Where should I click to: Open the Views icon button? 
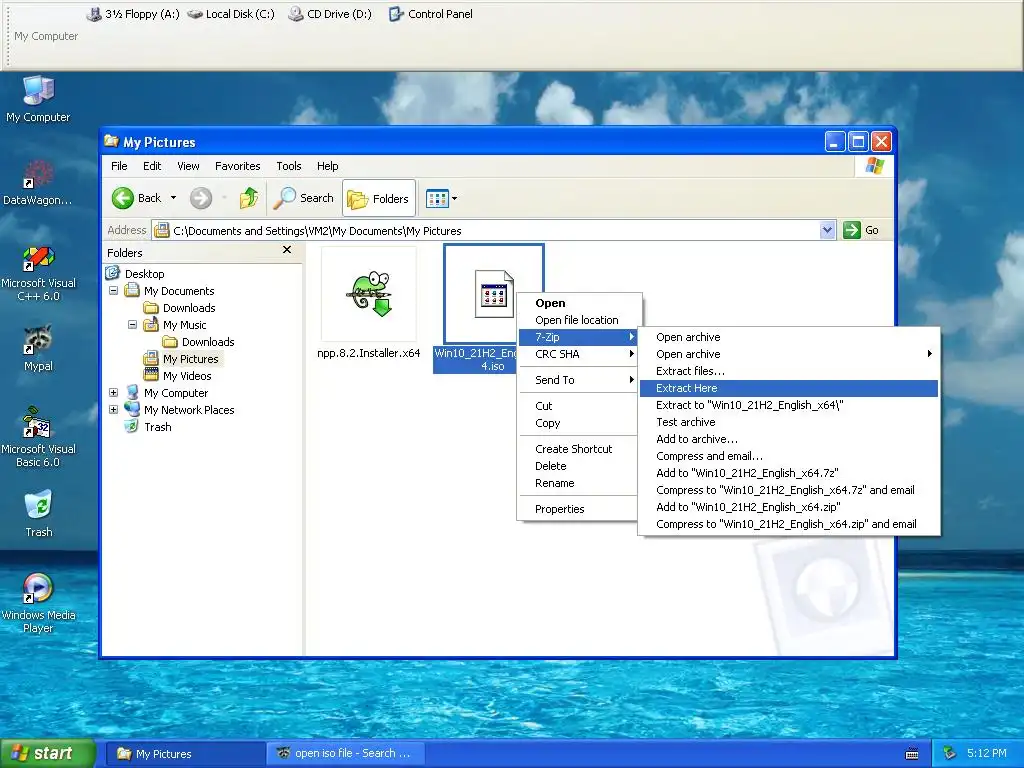(x=437, y=199)
